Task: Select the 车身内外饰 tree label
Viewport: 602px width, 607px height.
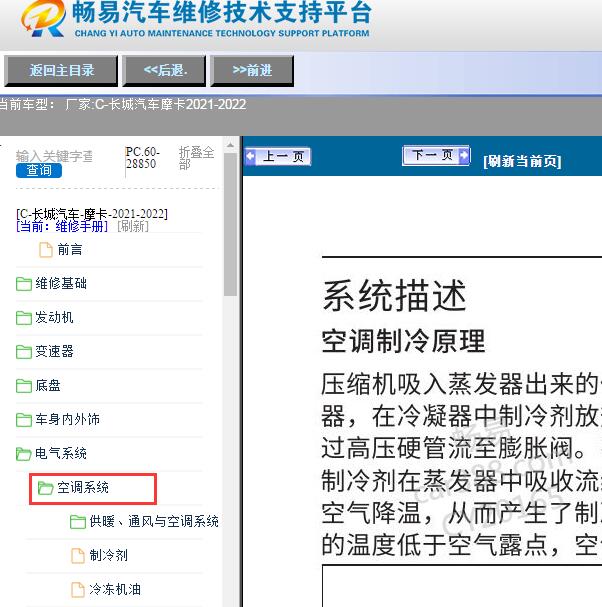Action: 67,420
